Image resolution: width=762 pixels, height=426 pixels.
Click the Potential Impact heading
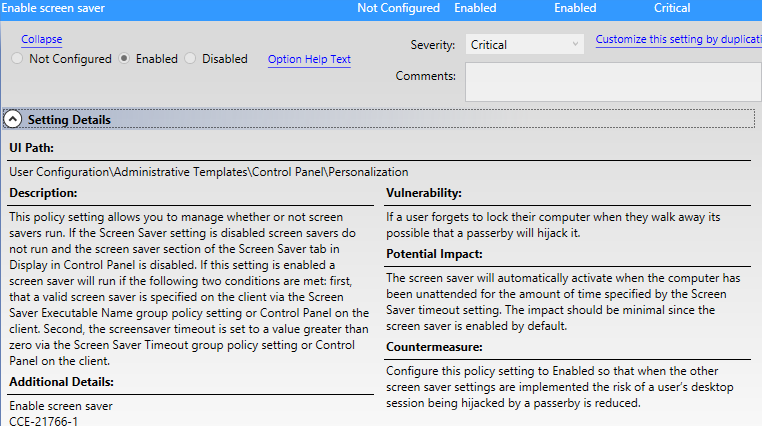(436, 254)
